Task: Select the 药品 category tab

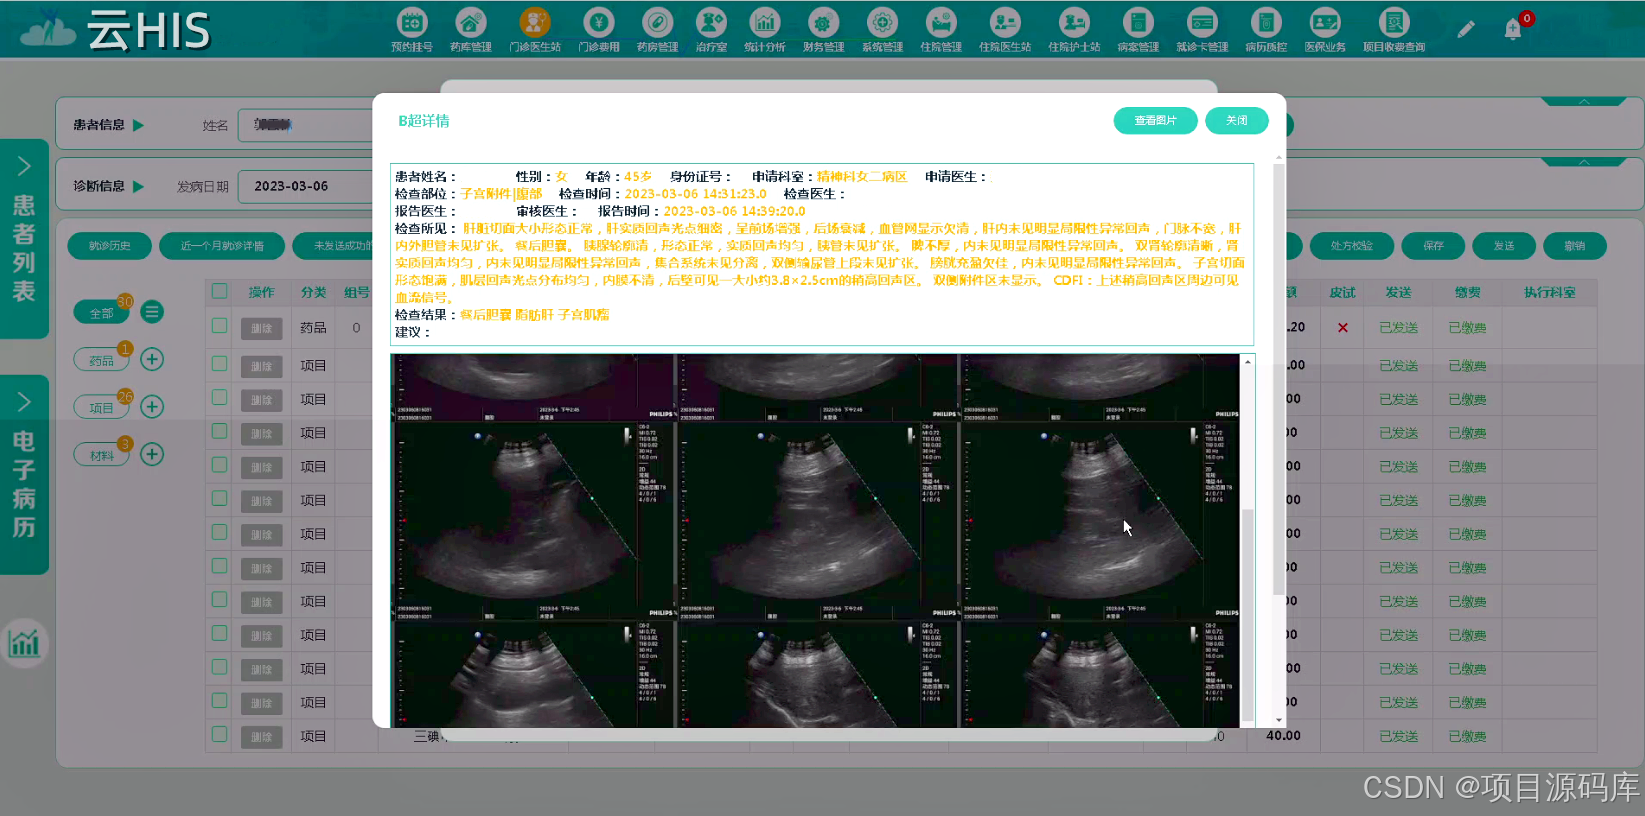Action: pyautogui.click(x=102, y=360)
